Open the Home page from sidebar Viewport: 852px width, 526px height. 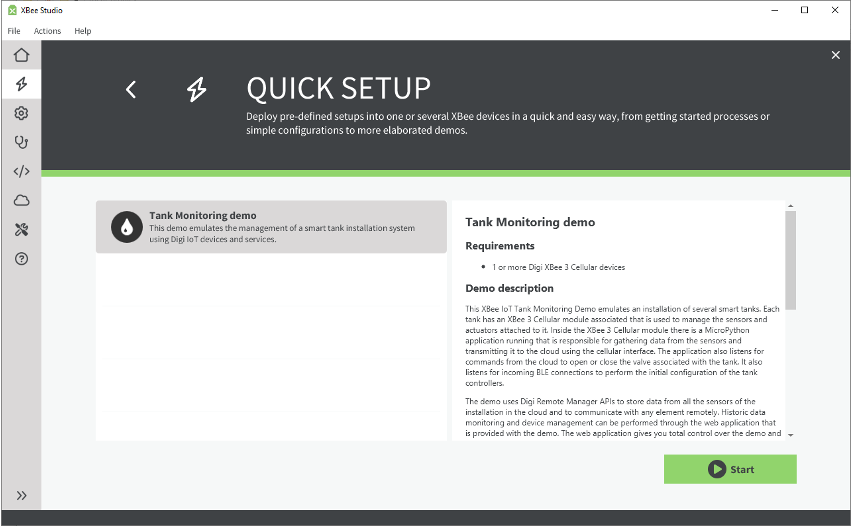point(21,55)
